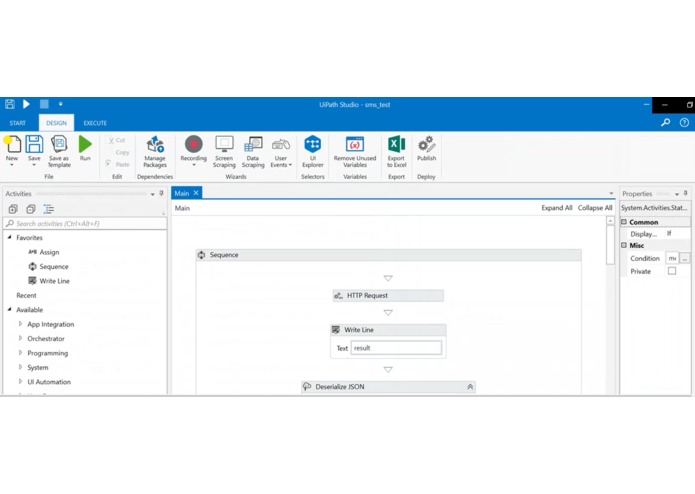
Task: Click the Search activities field
Action: [x=85, y=223]
